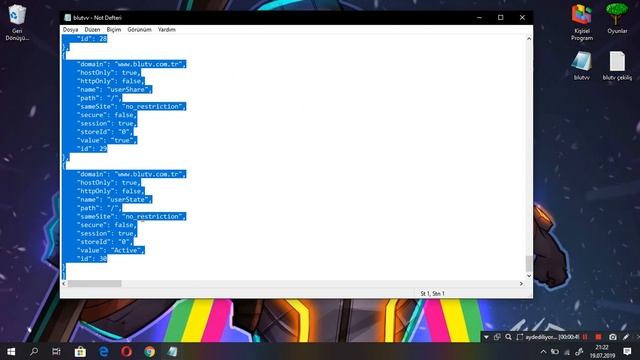Click the battery tray icon
The height and width of the screenshot is (360, 640).
[x=555, y=352]
